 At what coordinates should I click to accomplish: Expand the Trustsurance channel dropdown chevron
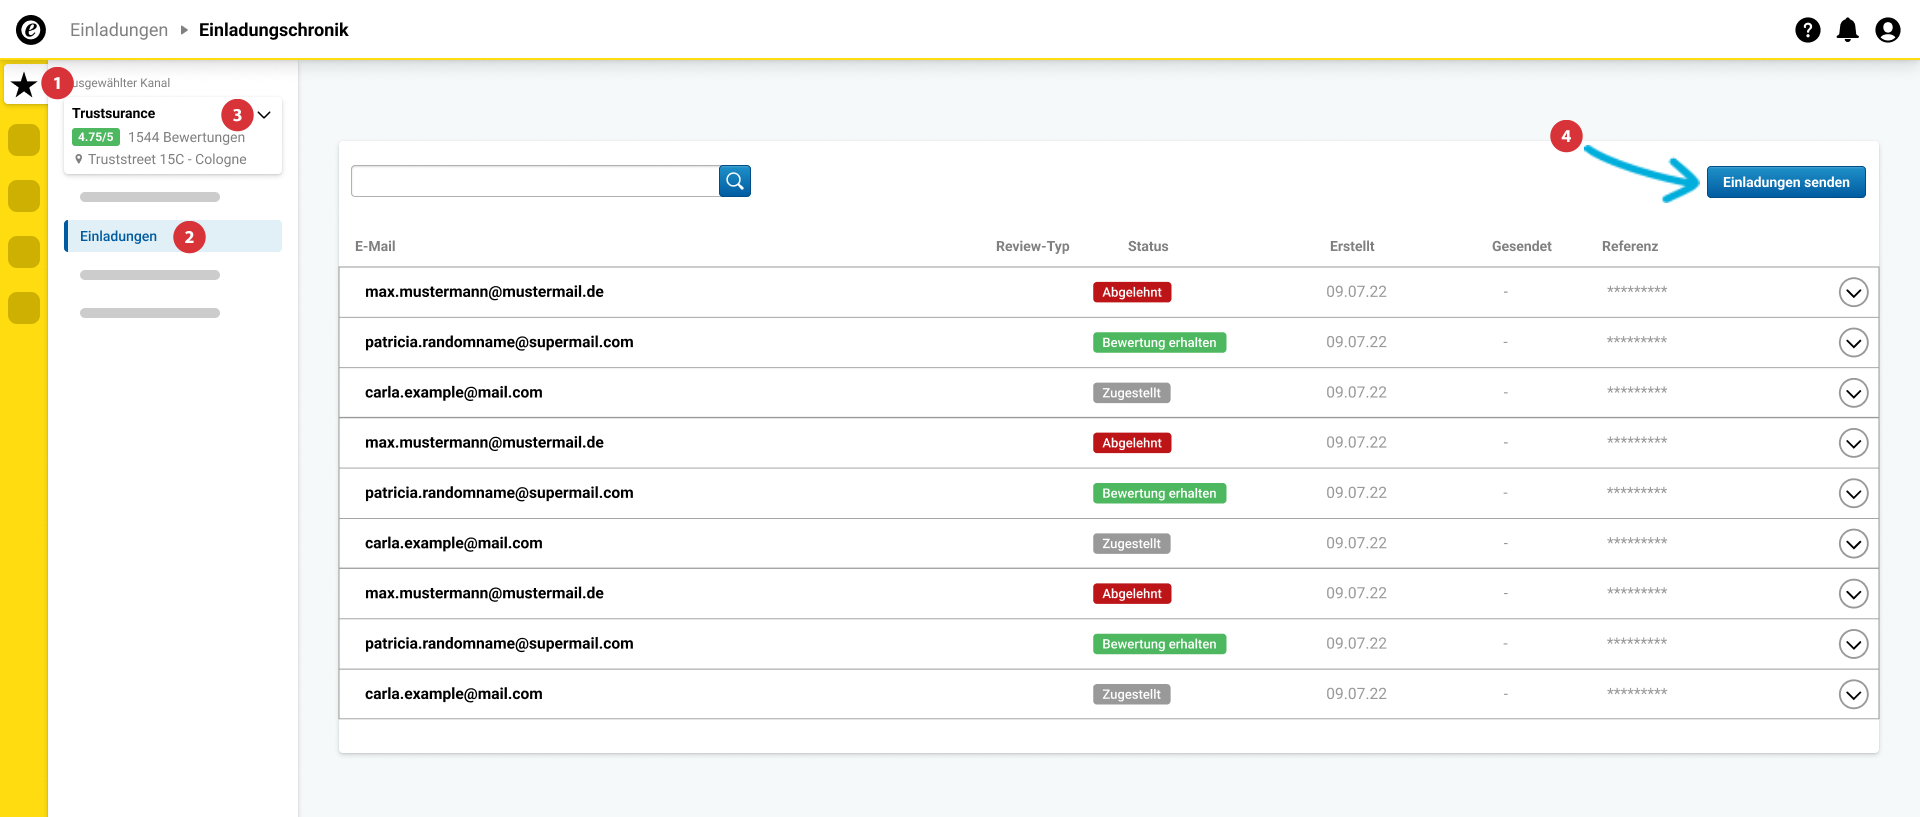[x=264, y=114]
